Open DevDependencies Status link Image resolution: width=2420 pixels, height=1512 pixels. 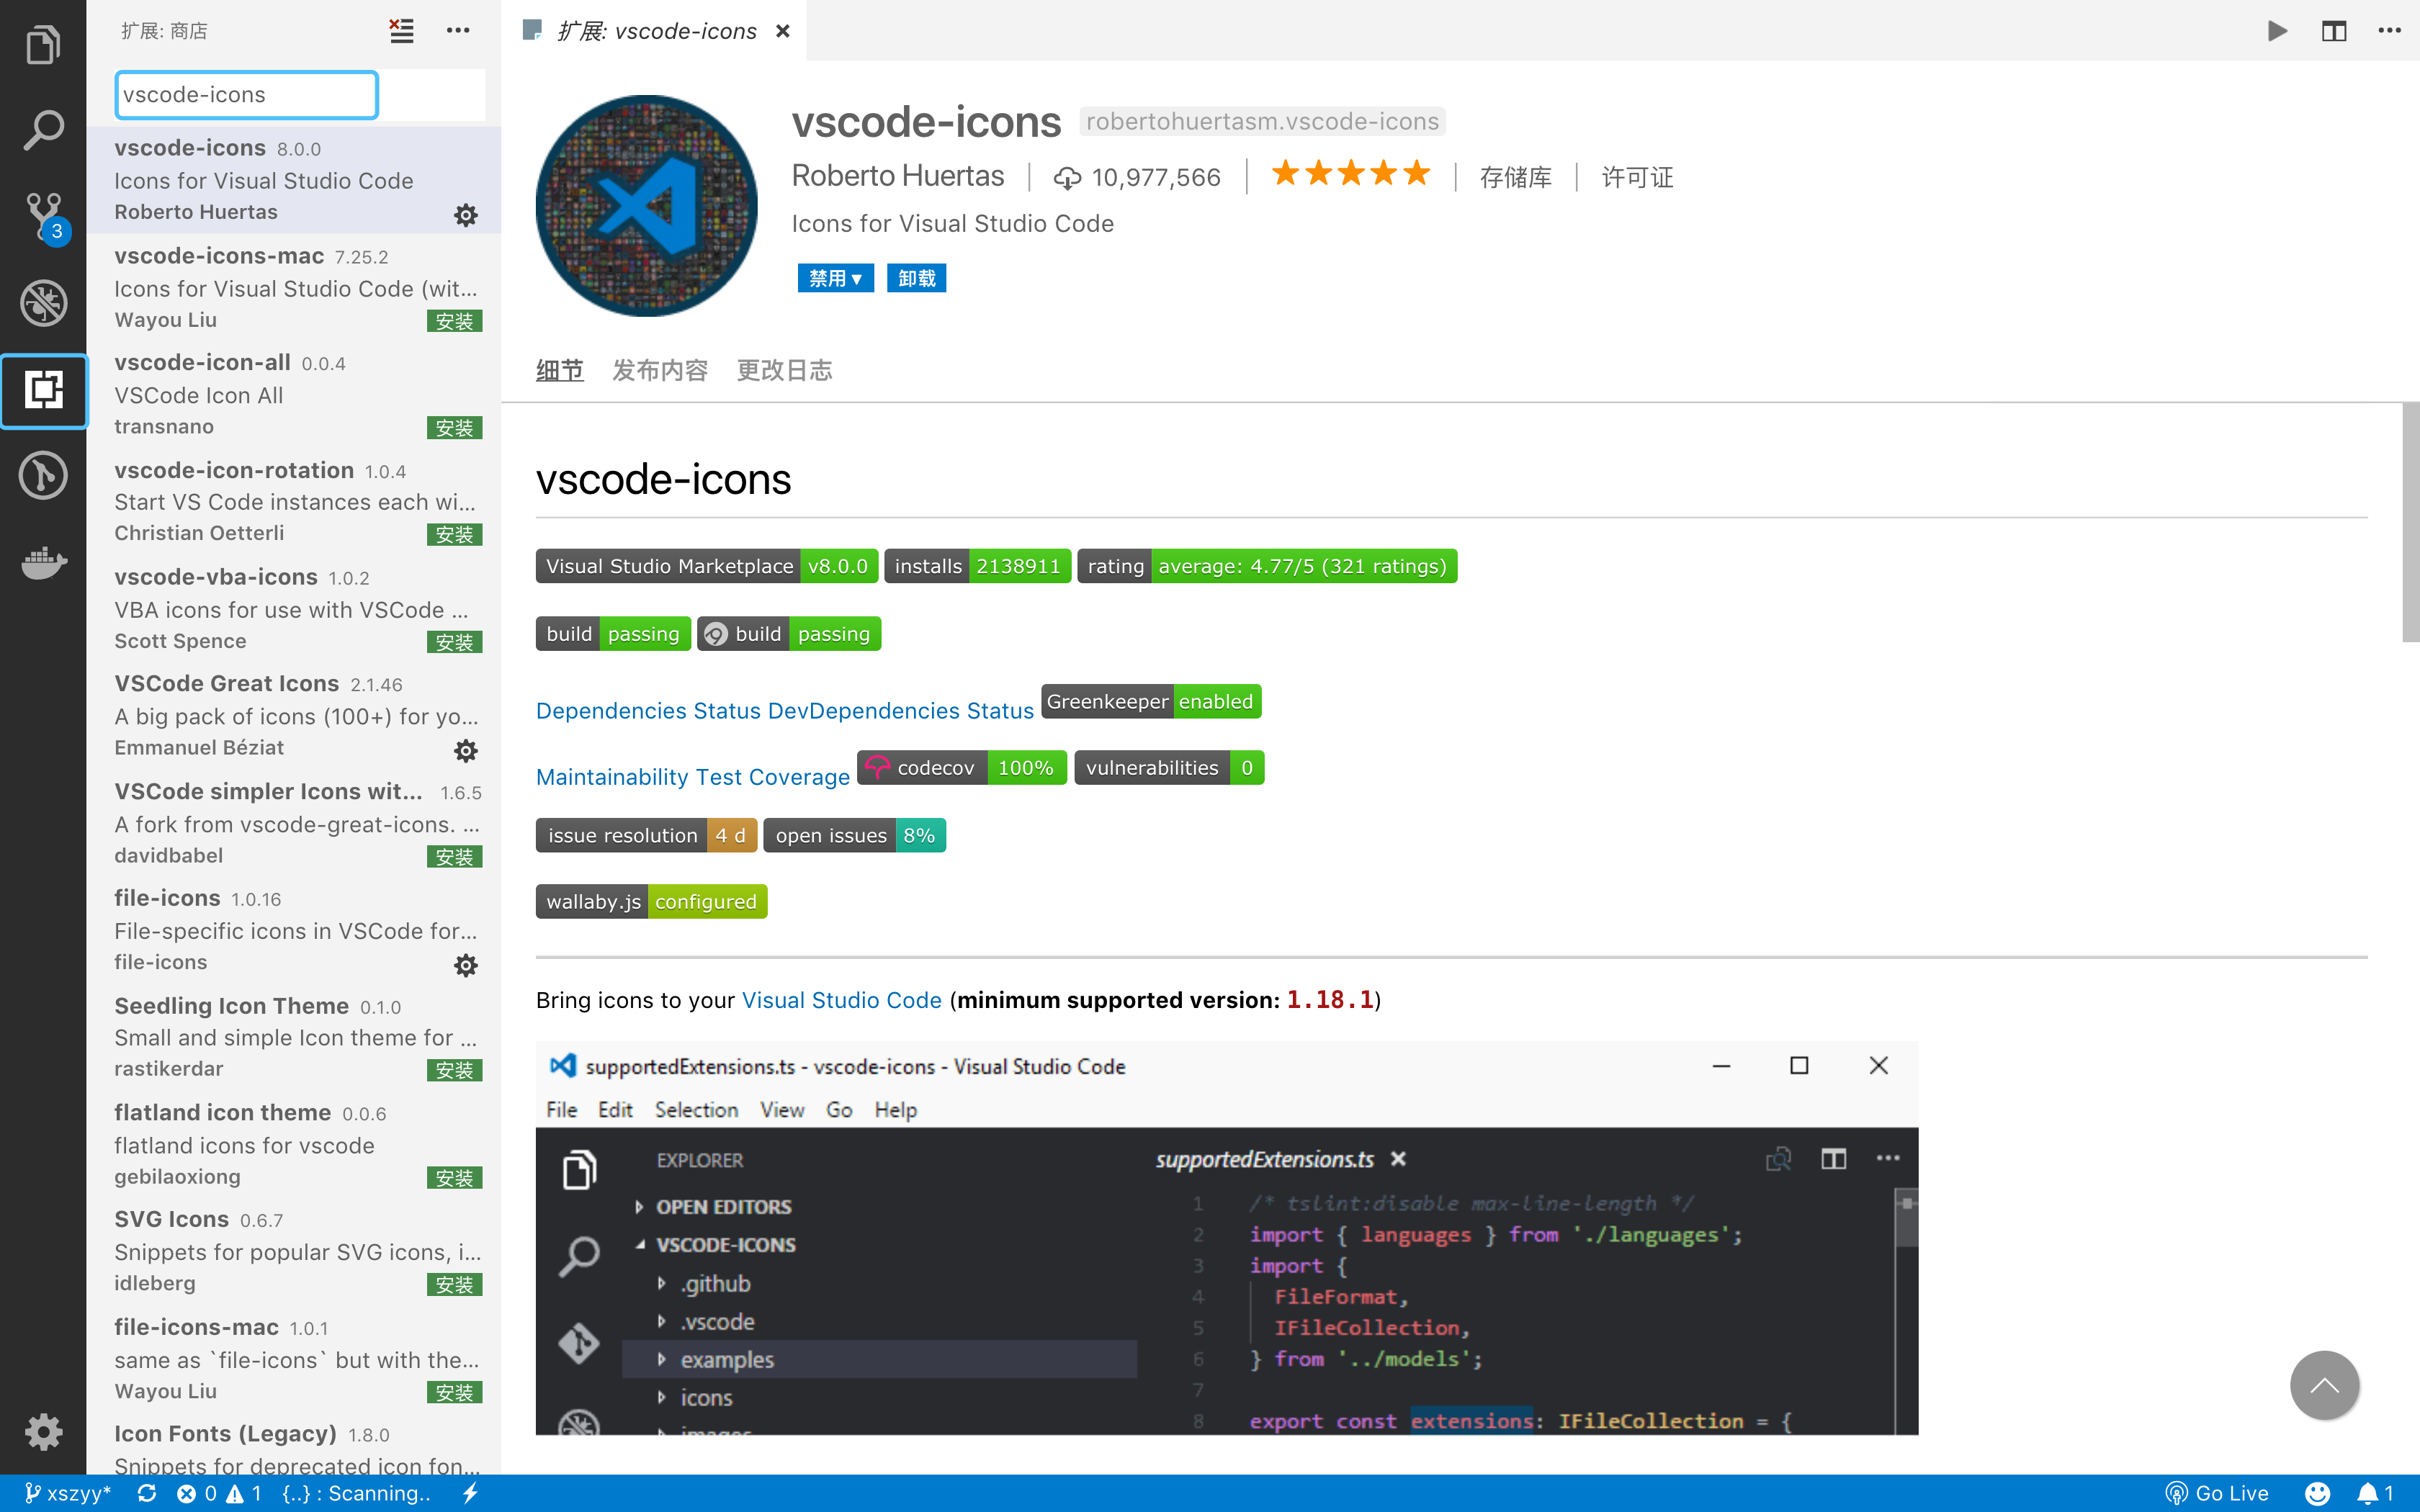point(901,710)
